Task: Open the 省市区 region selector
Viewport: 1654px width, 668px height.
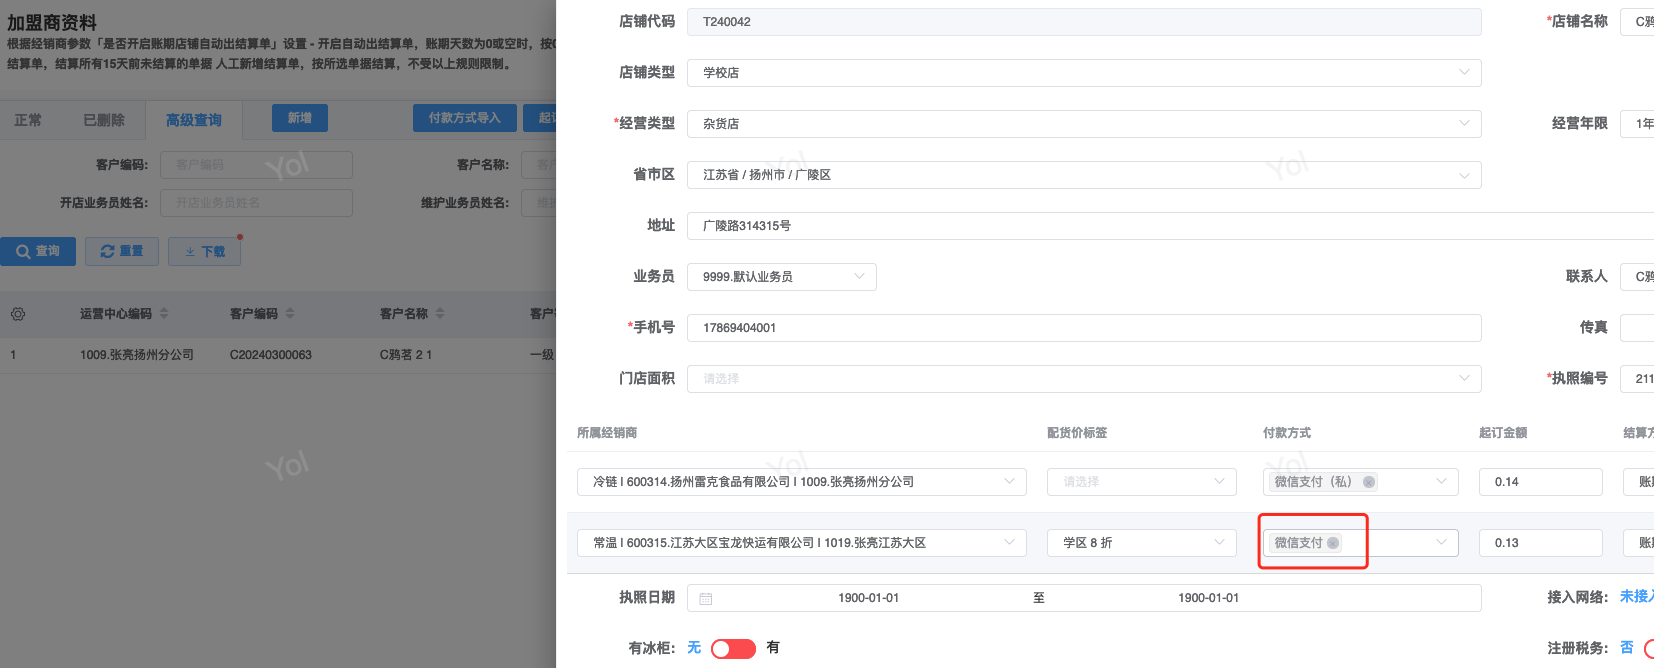Action: click(1083, 175)
